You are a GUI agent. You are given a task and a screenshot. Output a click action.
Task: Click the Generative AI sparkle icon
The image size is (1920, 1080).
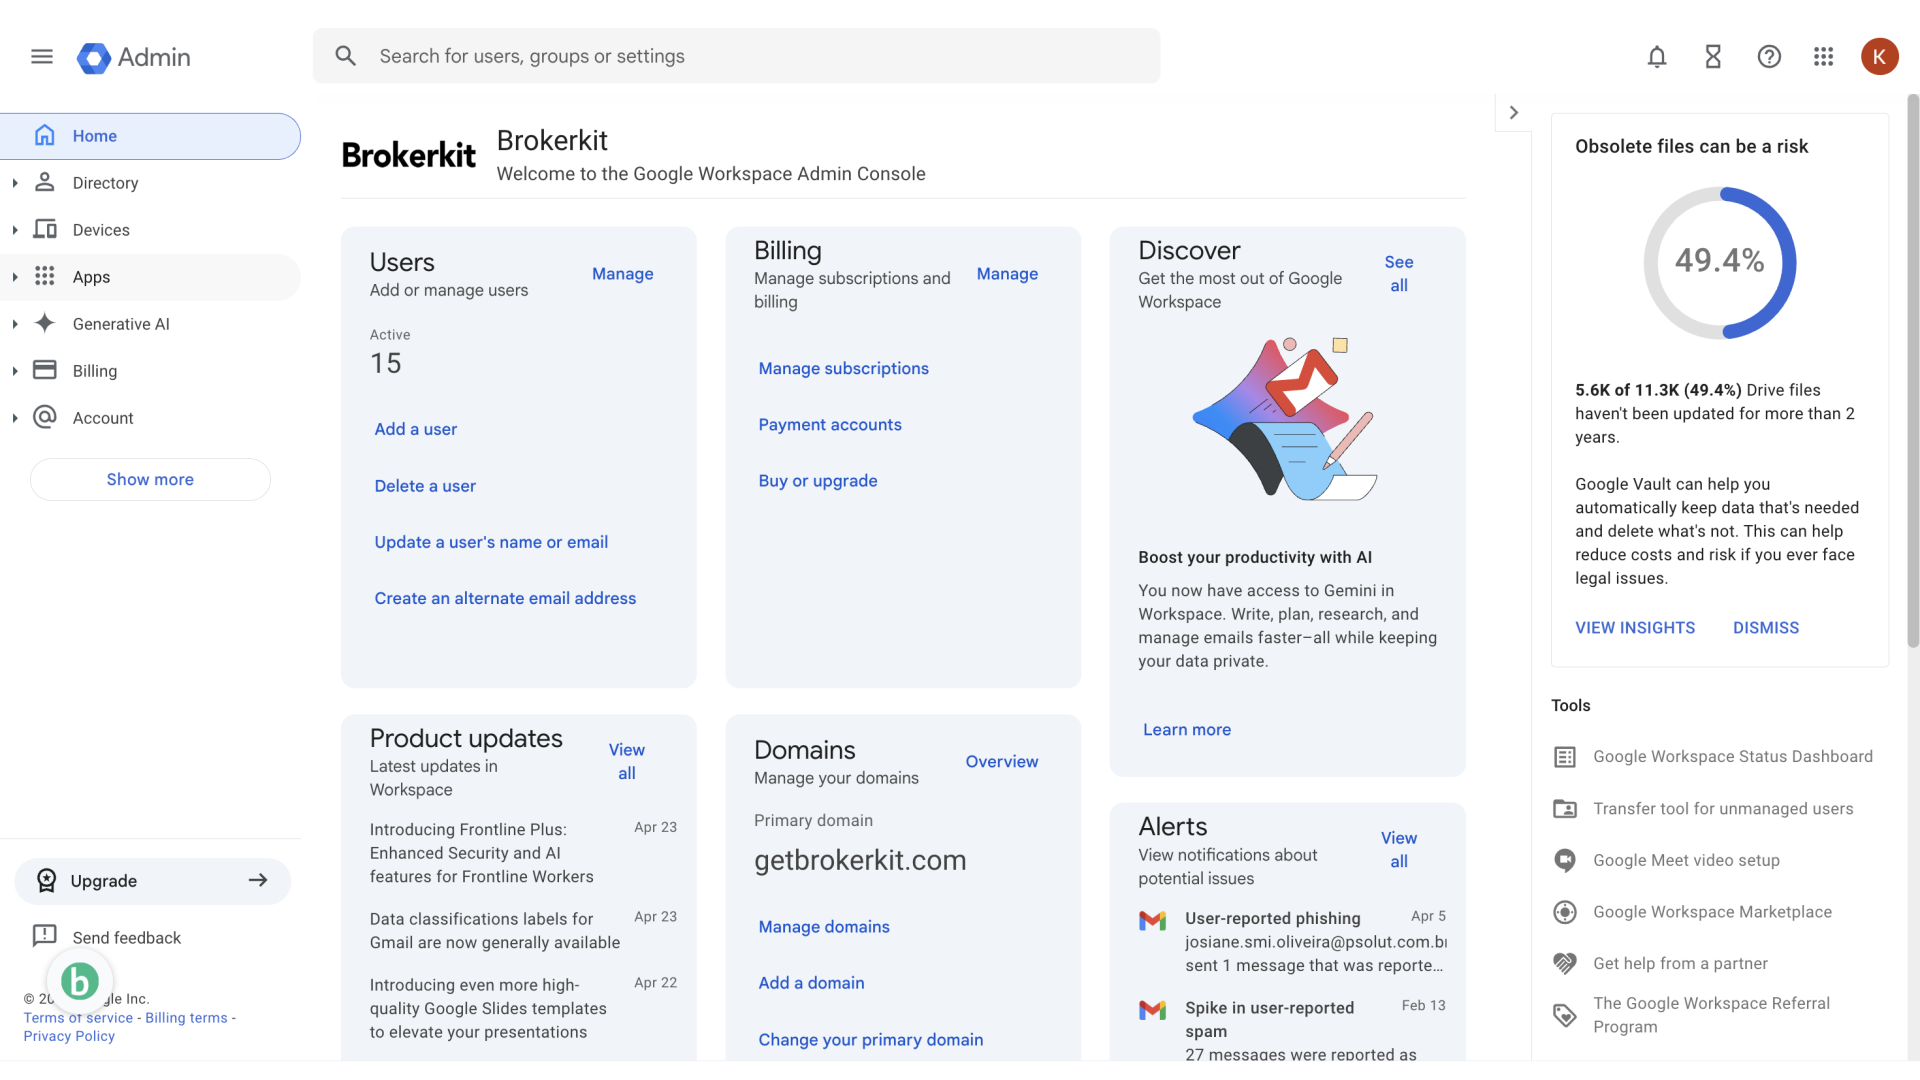click(45, 323)
